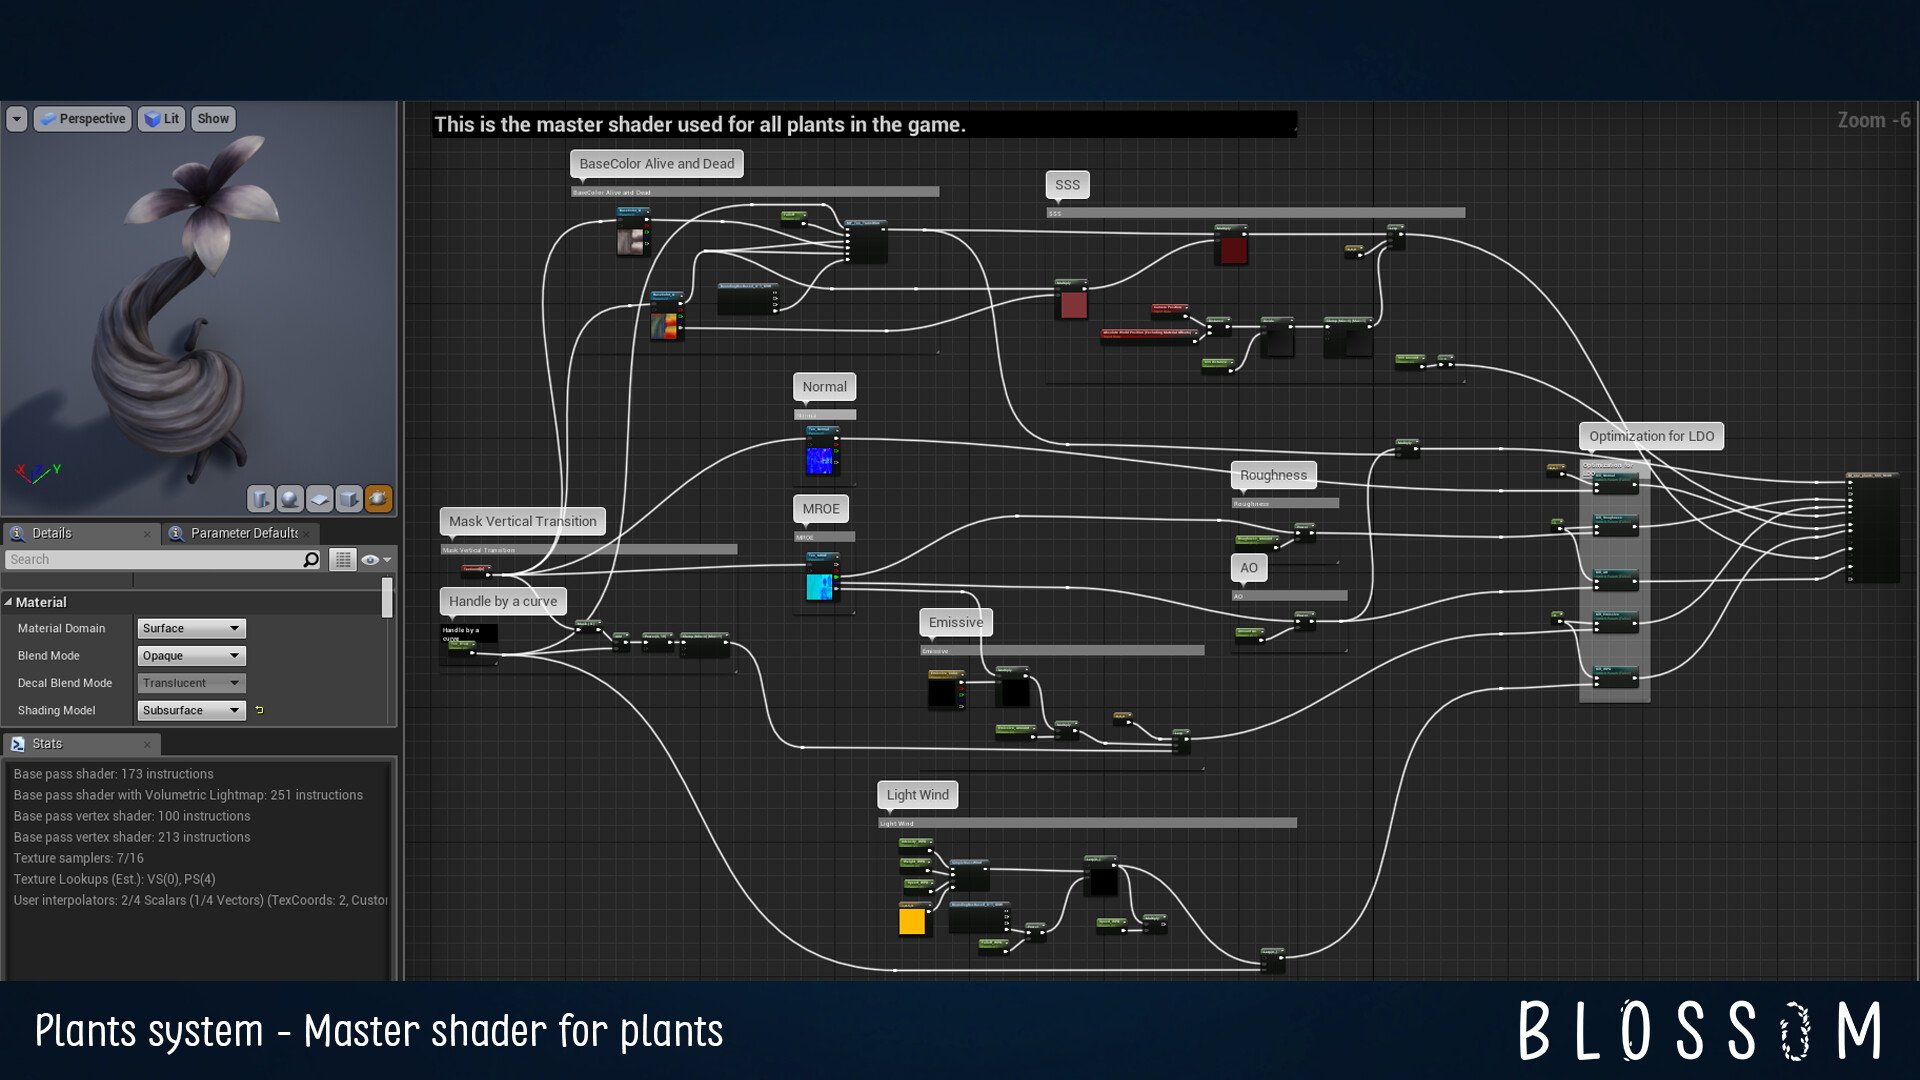Image resolution: width=1920 pixels, height=1080 pixels.
Task: Select the cylinder preview mesh shape
Action: tap(260, 498)
